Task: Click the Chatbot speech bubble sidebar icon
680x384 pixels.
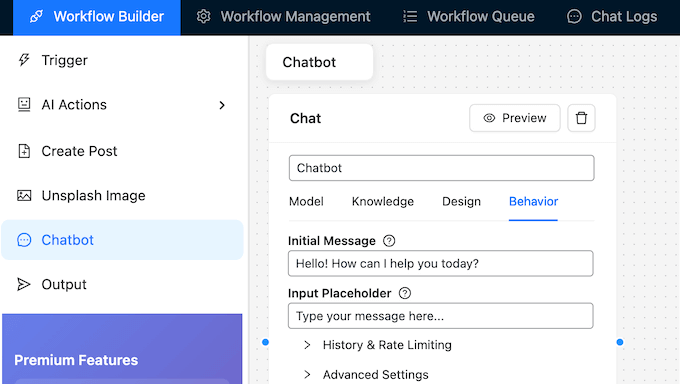Action: (24, 240)
